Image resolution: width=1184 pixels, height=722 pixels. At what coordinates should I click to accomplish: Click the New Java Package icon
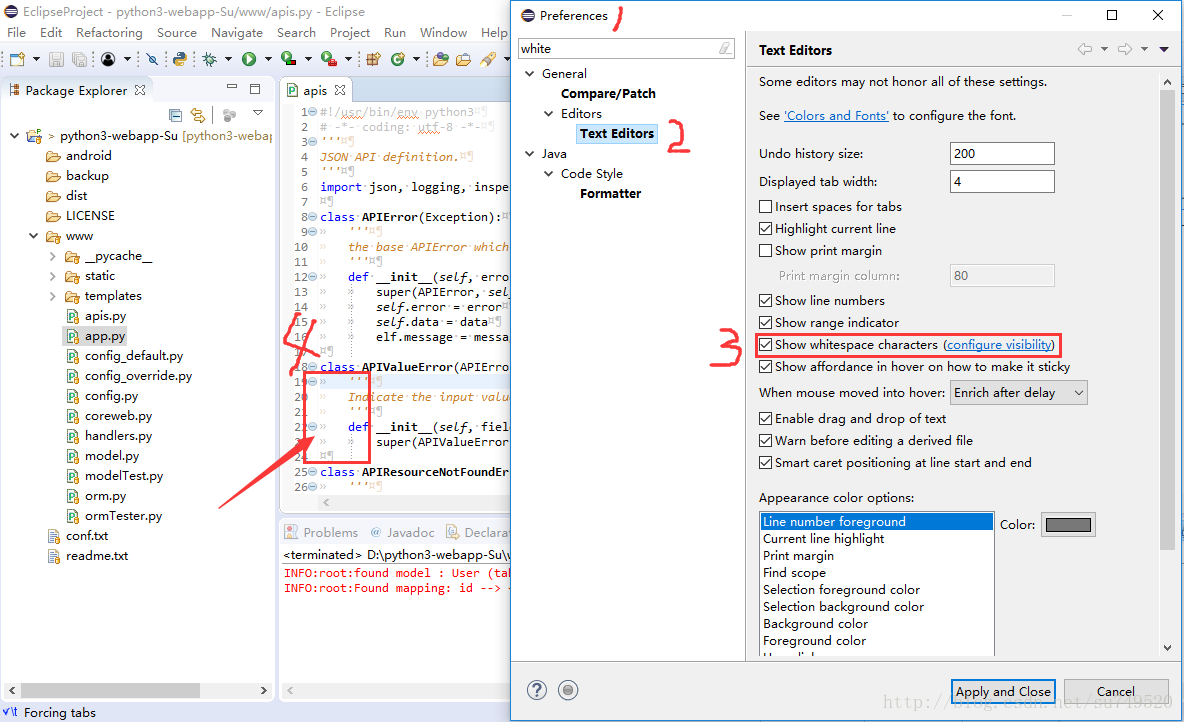373,59
